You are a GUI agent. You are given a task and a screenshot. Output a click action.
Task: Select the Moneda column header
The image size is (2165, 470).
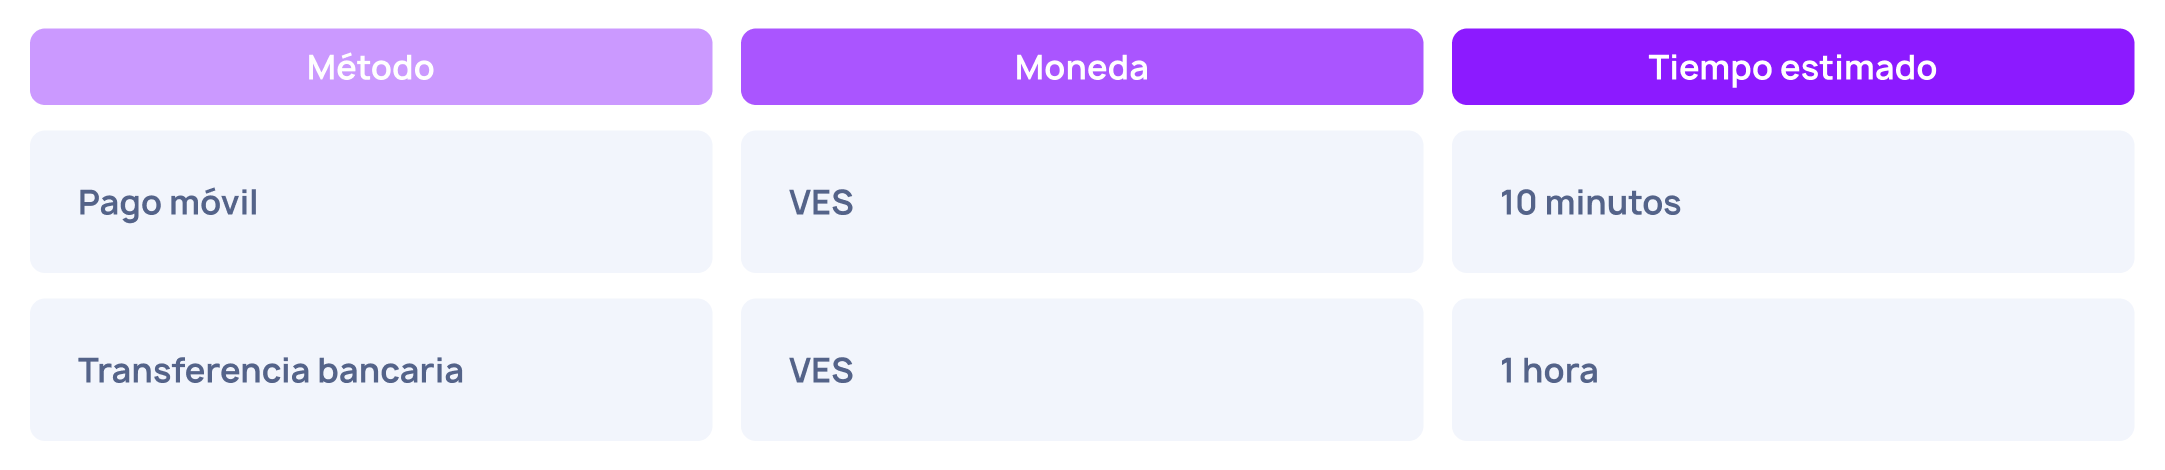[x=1082, y=67]
